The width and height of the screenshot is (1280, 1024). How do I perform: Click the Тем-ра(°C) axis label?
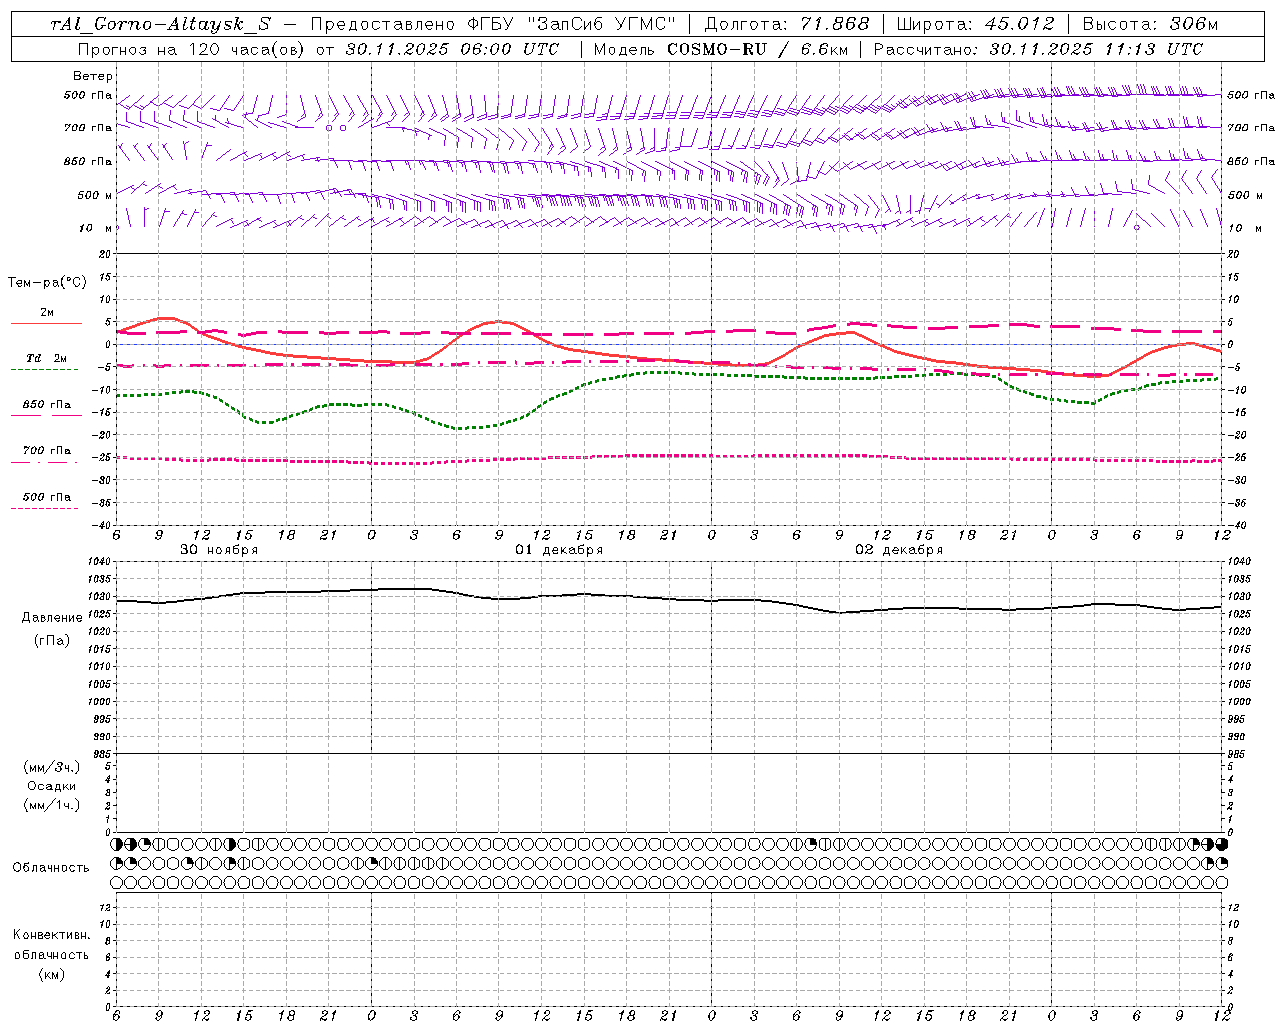click(47, 283)
